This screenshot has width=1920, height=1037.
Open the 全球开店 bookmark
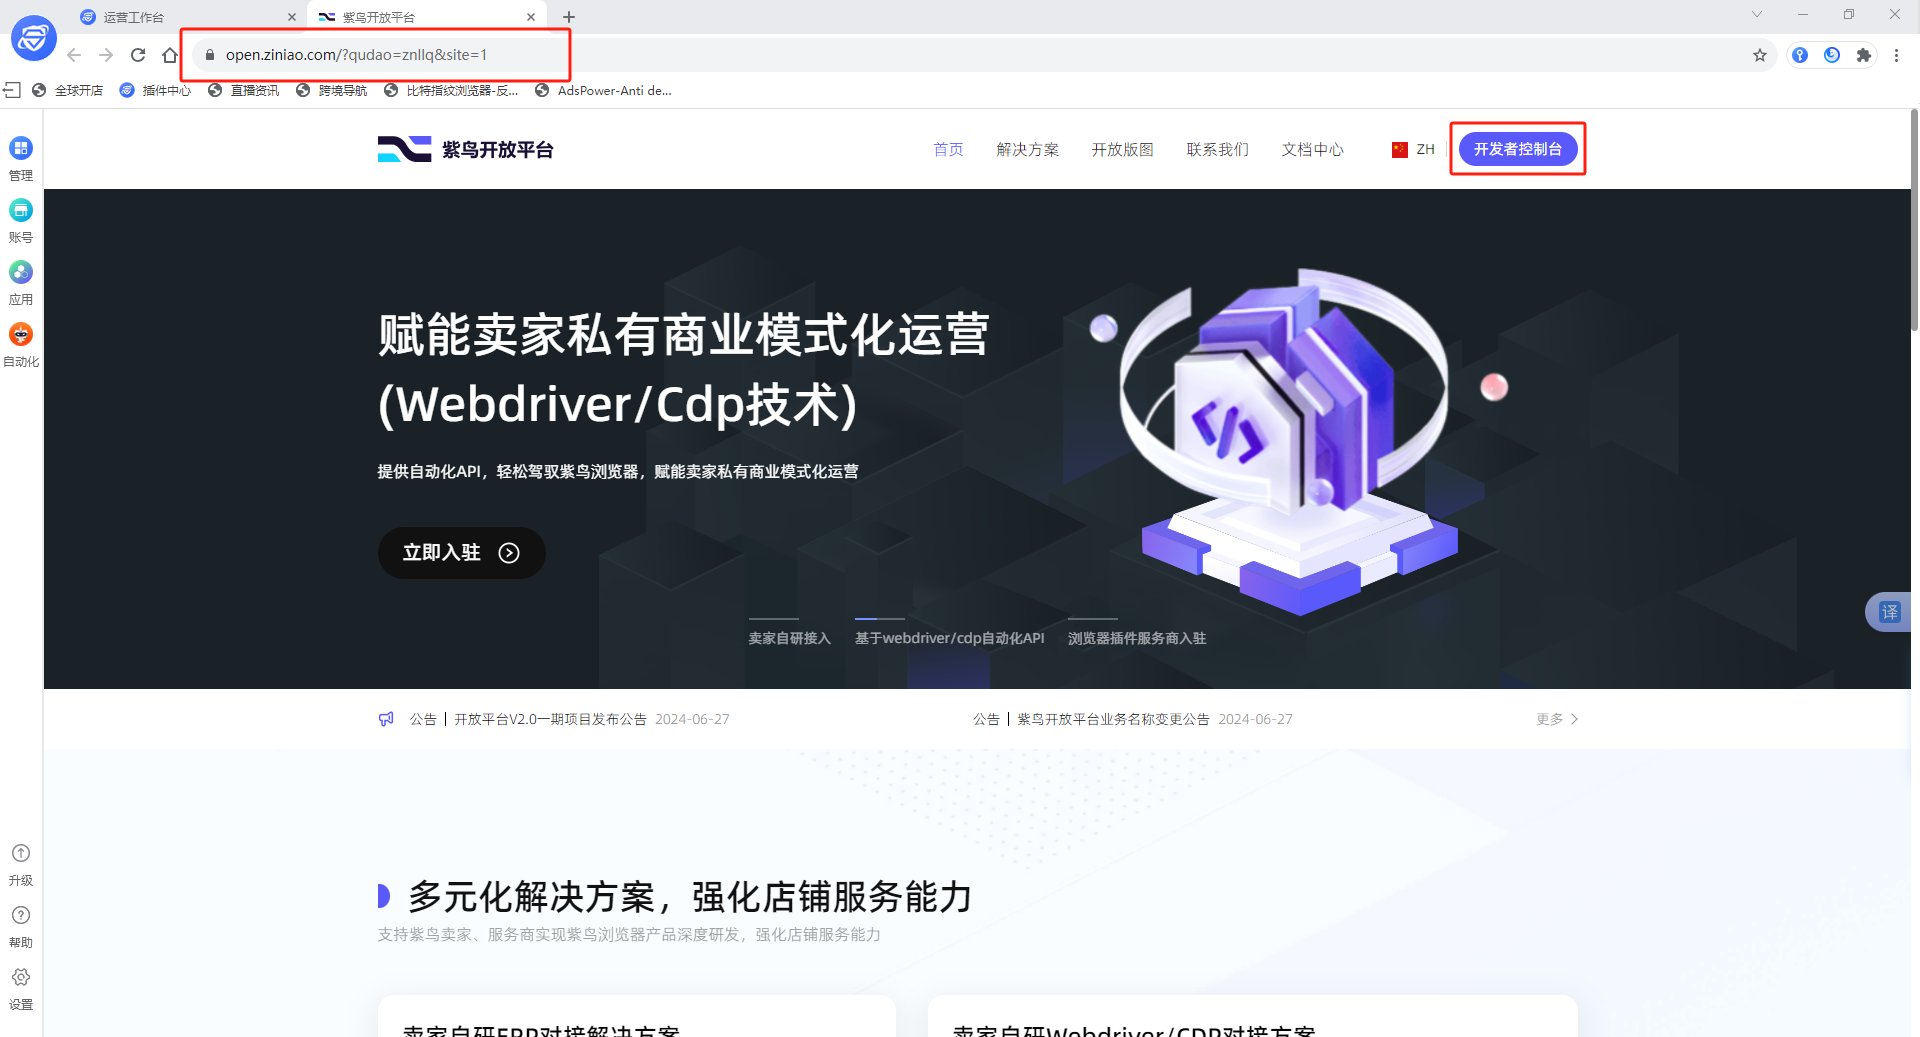click(68, 90)
